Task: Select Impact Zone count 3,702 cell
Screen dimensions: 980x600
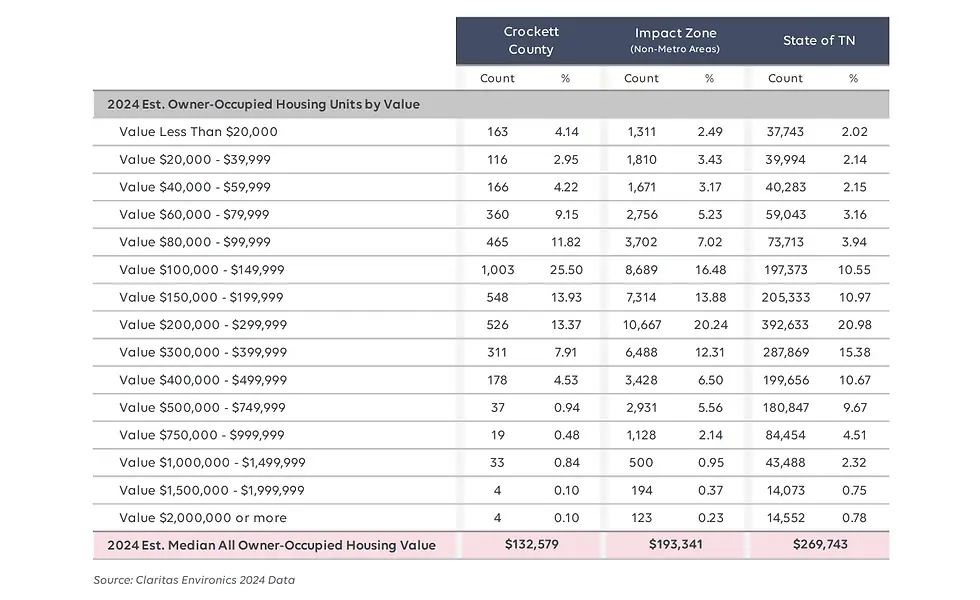Action: point(641,242)
